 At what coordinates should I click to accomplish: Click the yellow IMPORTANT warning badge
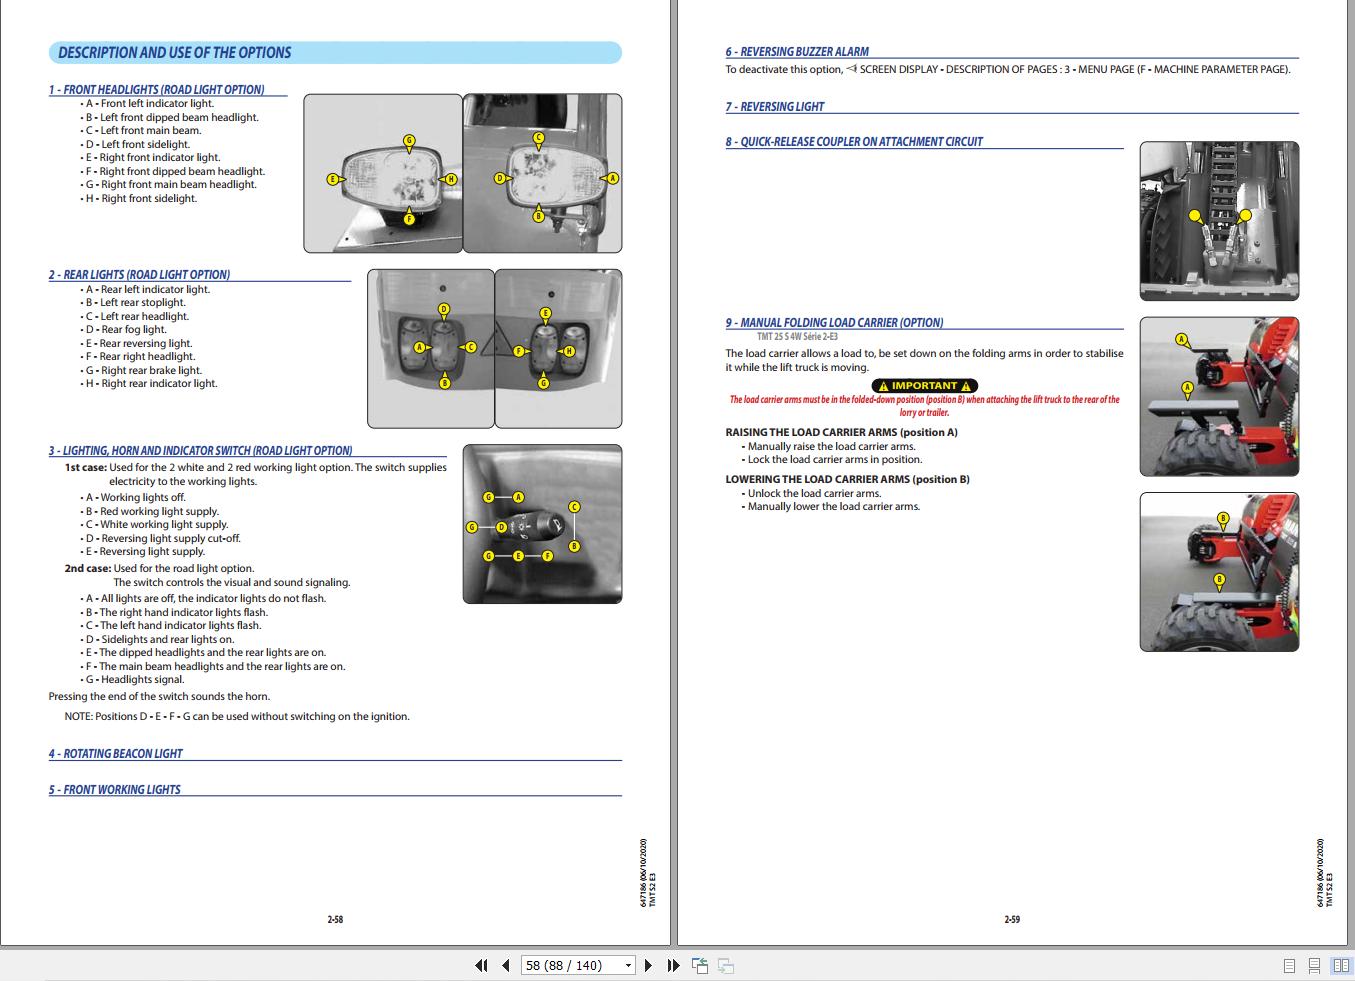click(x=924, y=386)
